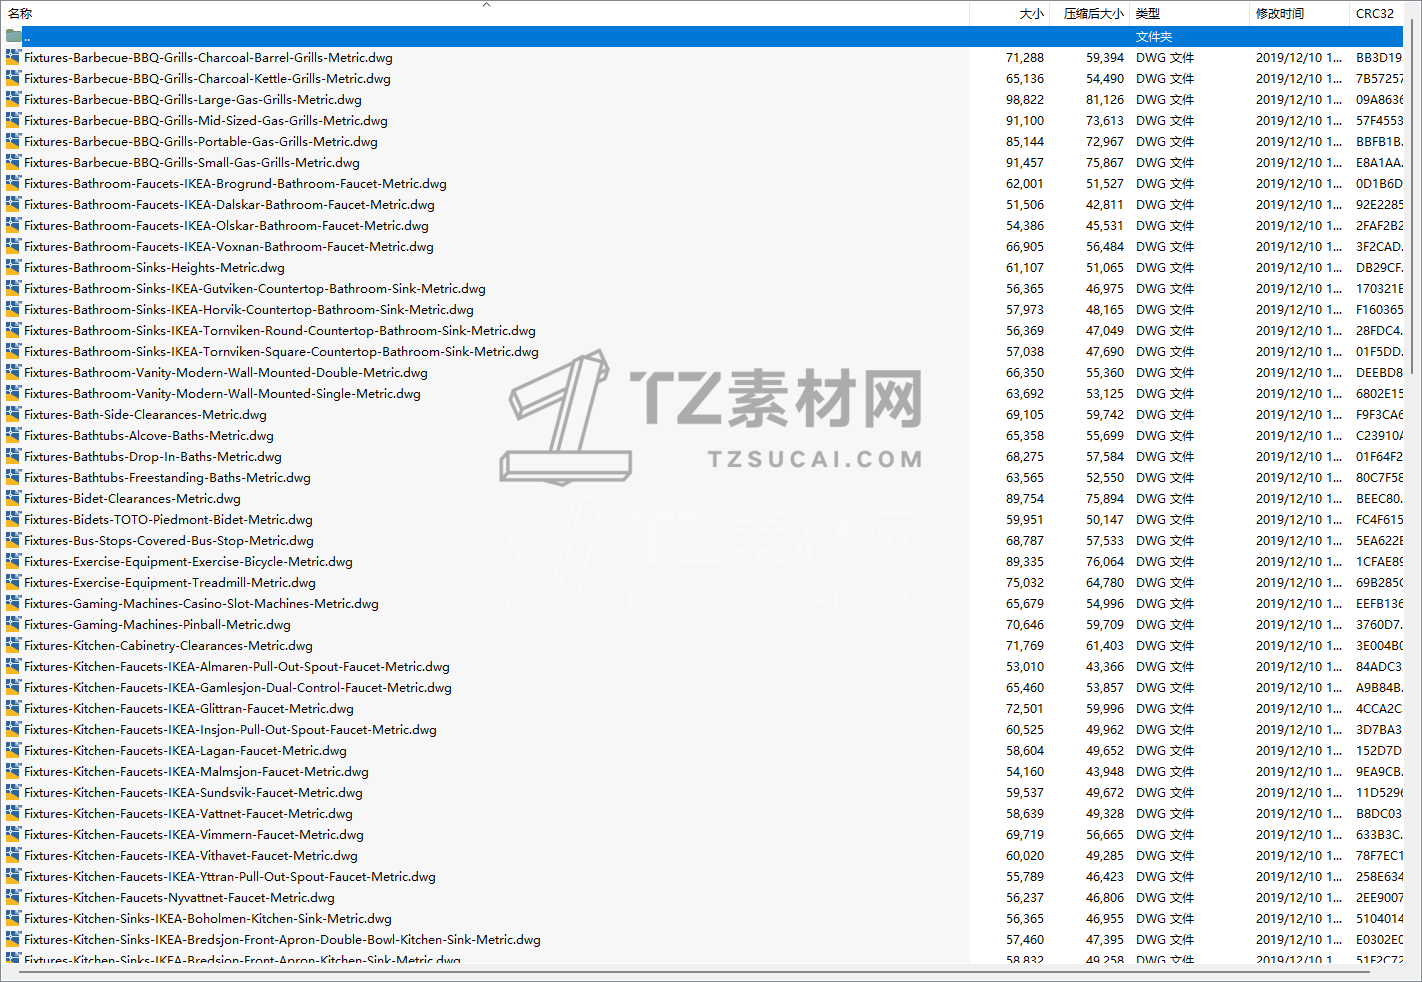Screen dimensions: 1422x982
Task: Select the file name Fixtures-Kitchen-Faucets-IKEA-Lagan-Faucet-Metric.dwg
Action: [x=186, y=750]
